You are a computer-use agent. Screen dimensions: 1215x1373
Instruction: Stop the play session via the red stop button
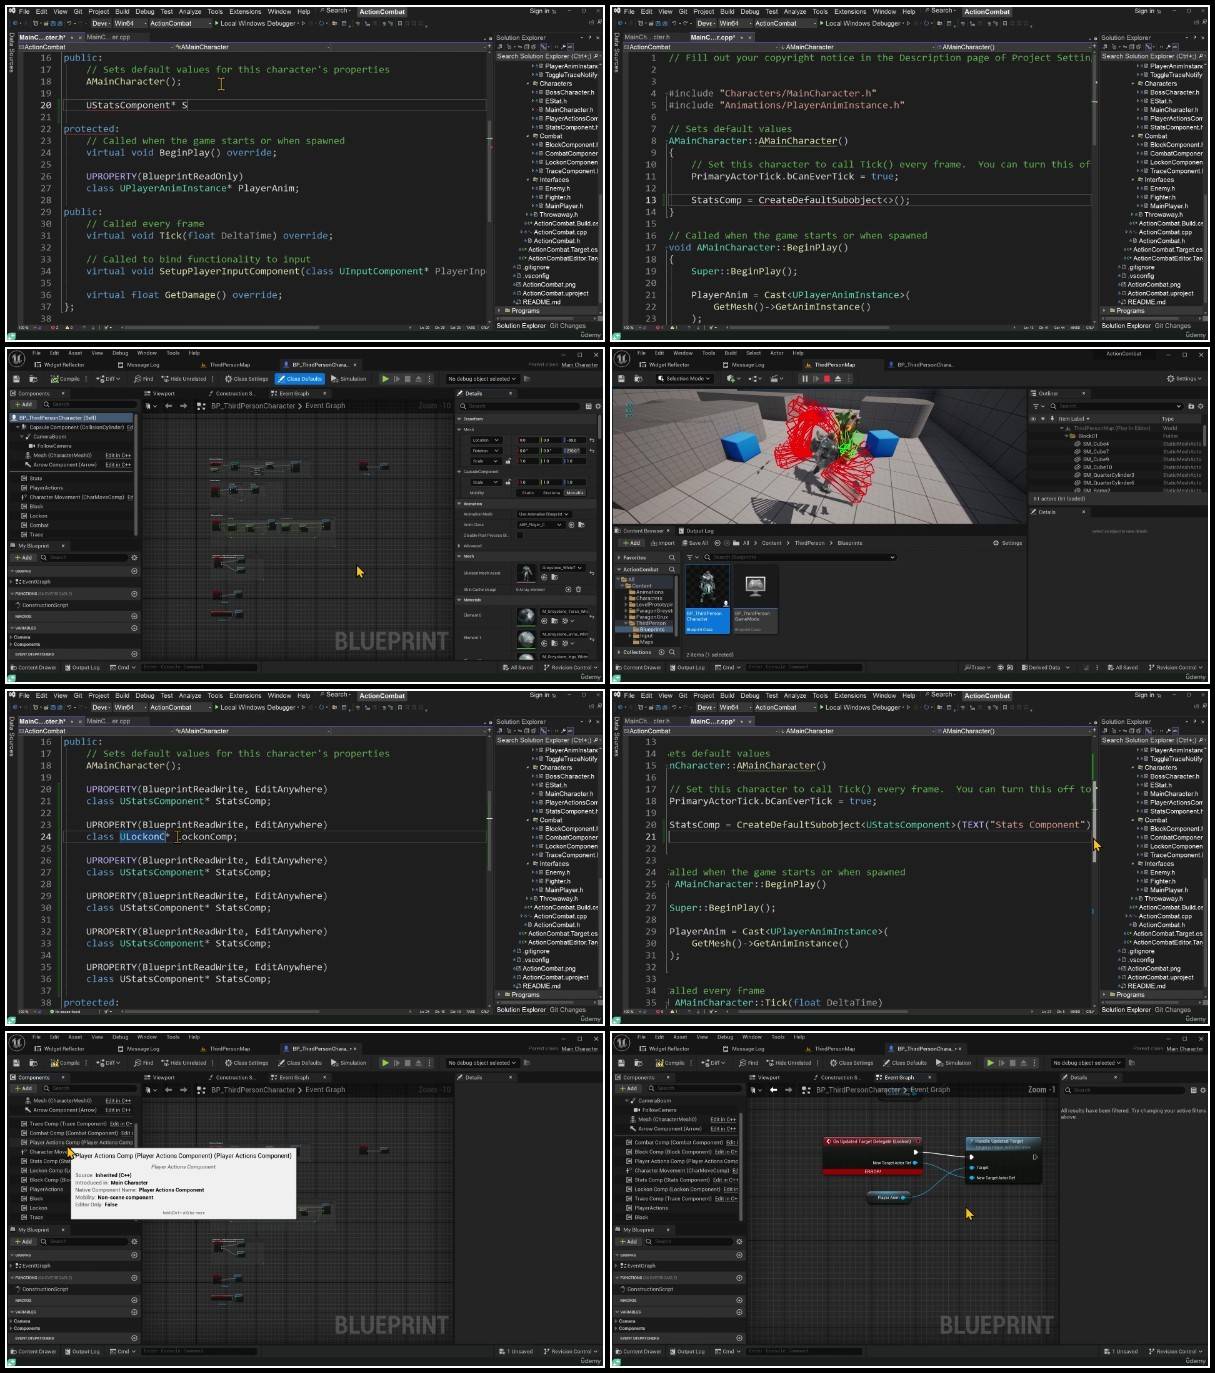pos(827,379)
